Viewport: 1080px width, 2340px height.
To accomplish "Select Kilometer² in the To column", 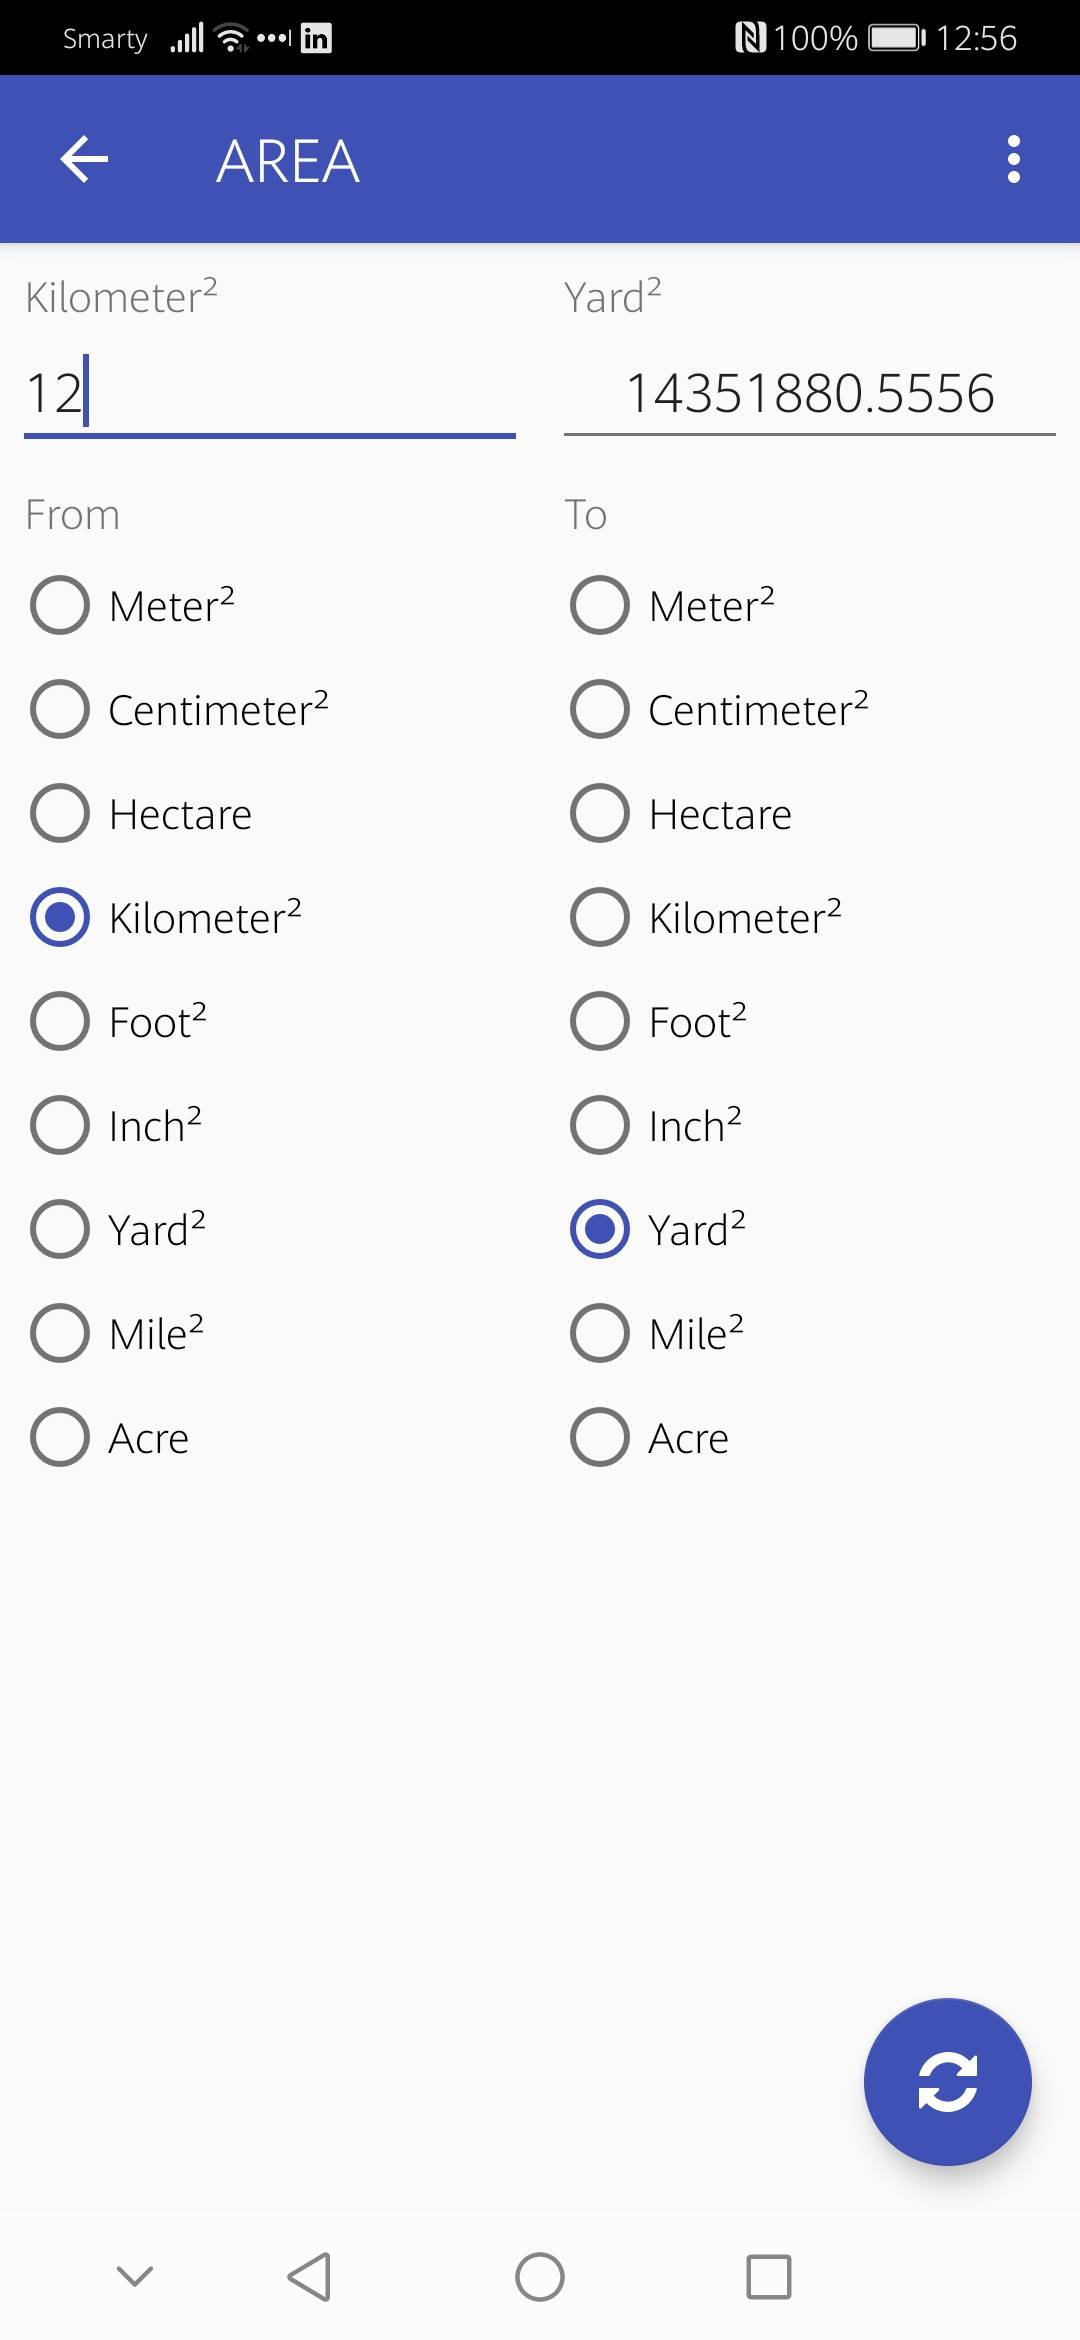I will click(600, 917).
